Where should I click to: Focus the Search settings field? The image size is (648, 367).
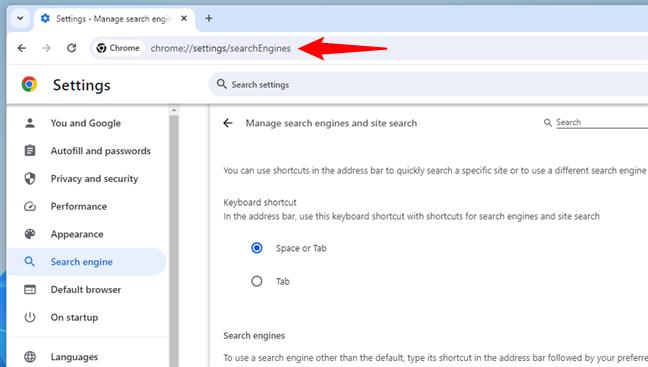coord(428,84)
